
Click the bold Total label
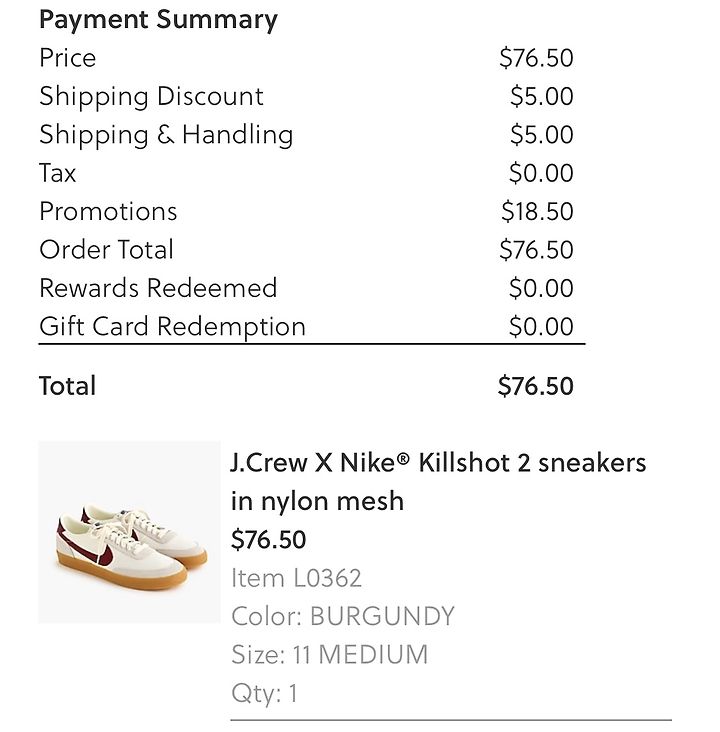click(68, 386)
